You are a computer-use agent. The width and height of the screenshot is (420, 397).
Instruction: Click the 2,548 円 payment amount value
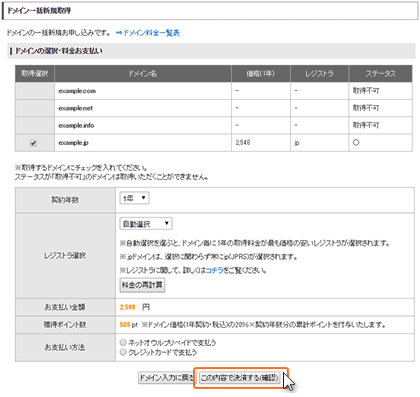tap(135, 307)
